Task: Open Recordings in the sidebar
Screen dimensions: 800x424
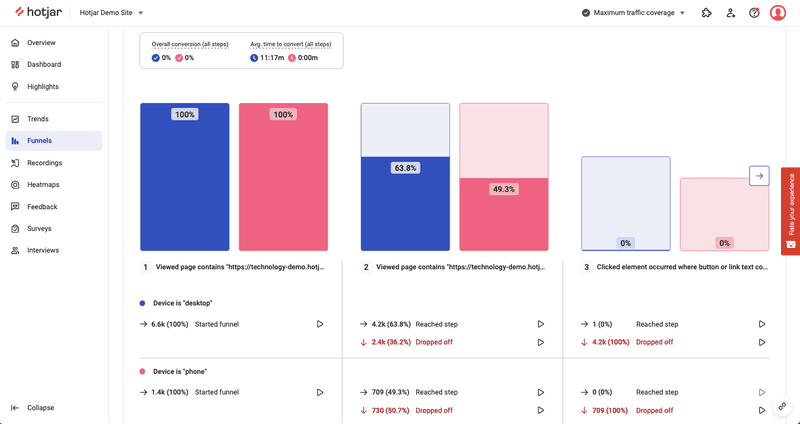Action: pyautogui.click(x=44, y=163)
